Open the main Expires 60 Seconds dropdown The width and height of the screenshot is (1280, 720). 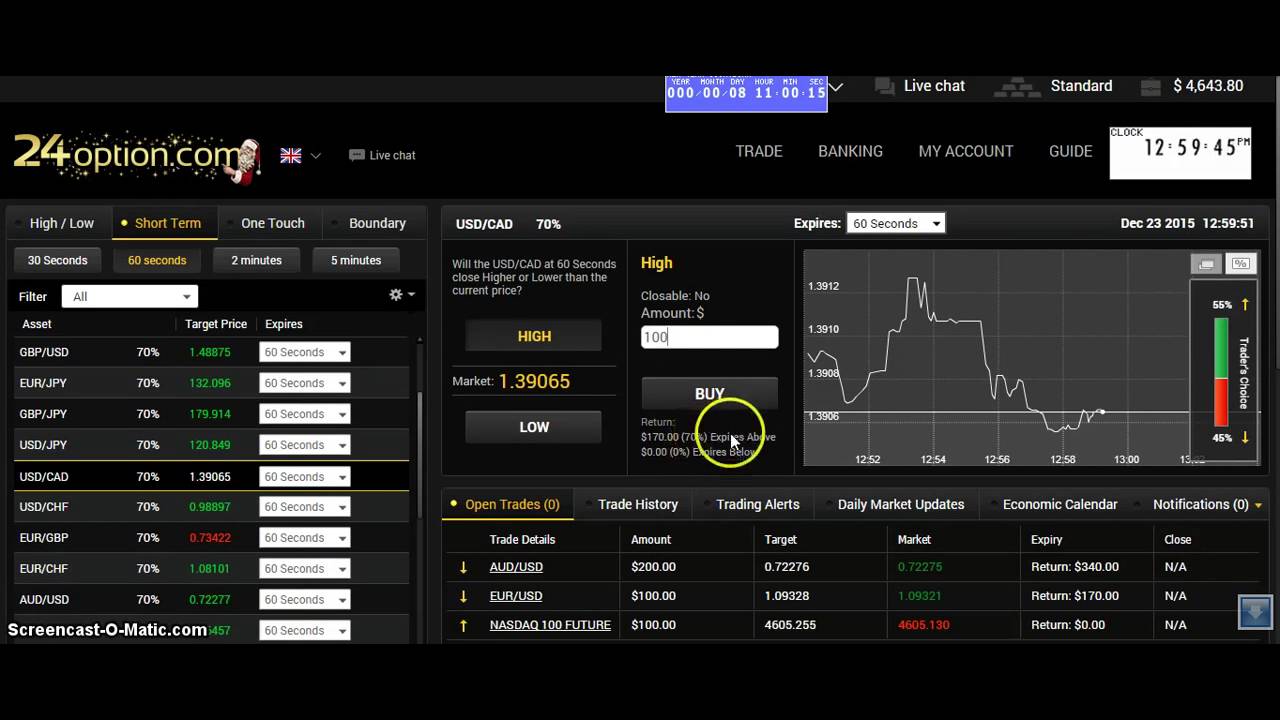(895, 223)
